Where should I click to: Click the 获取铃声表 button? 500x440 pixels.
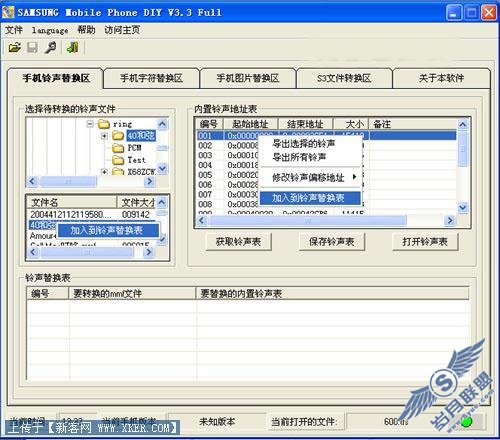pyautogui.click(x=238, y=242)
